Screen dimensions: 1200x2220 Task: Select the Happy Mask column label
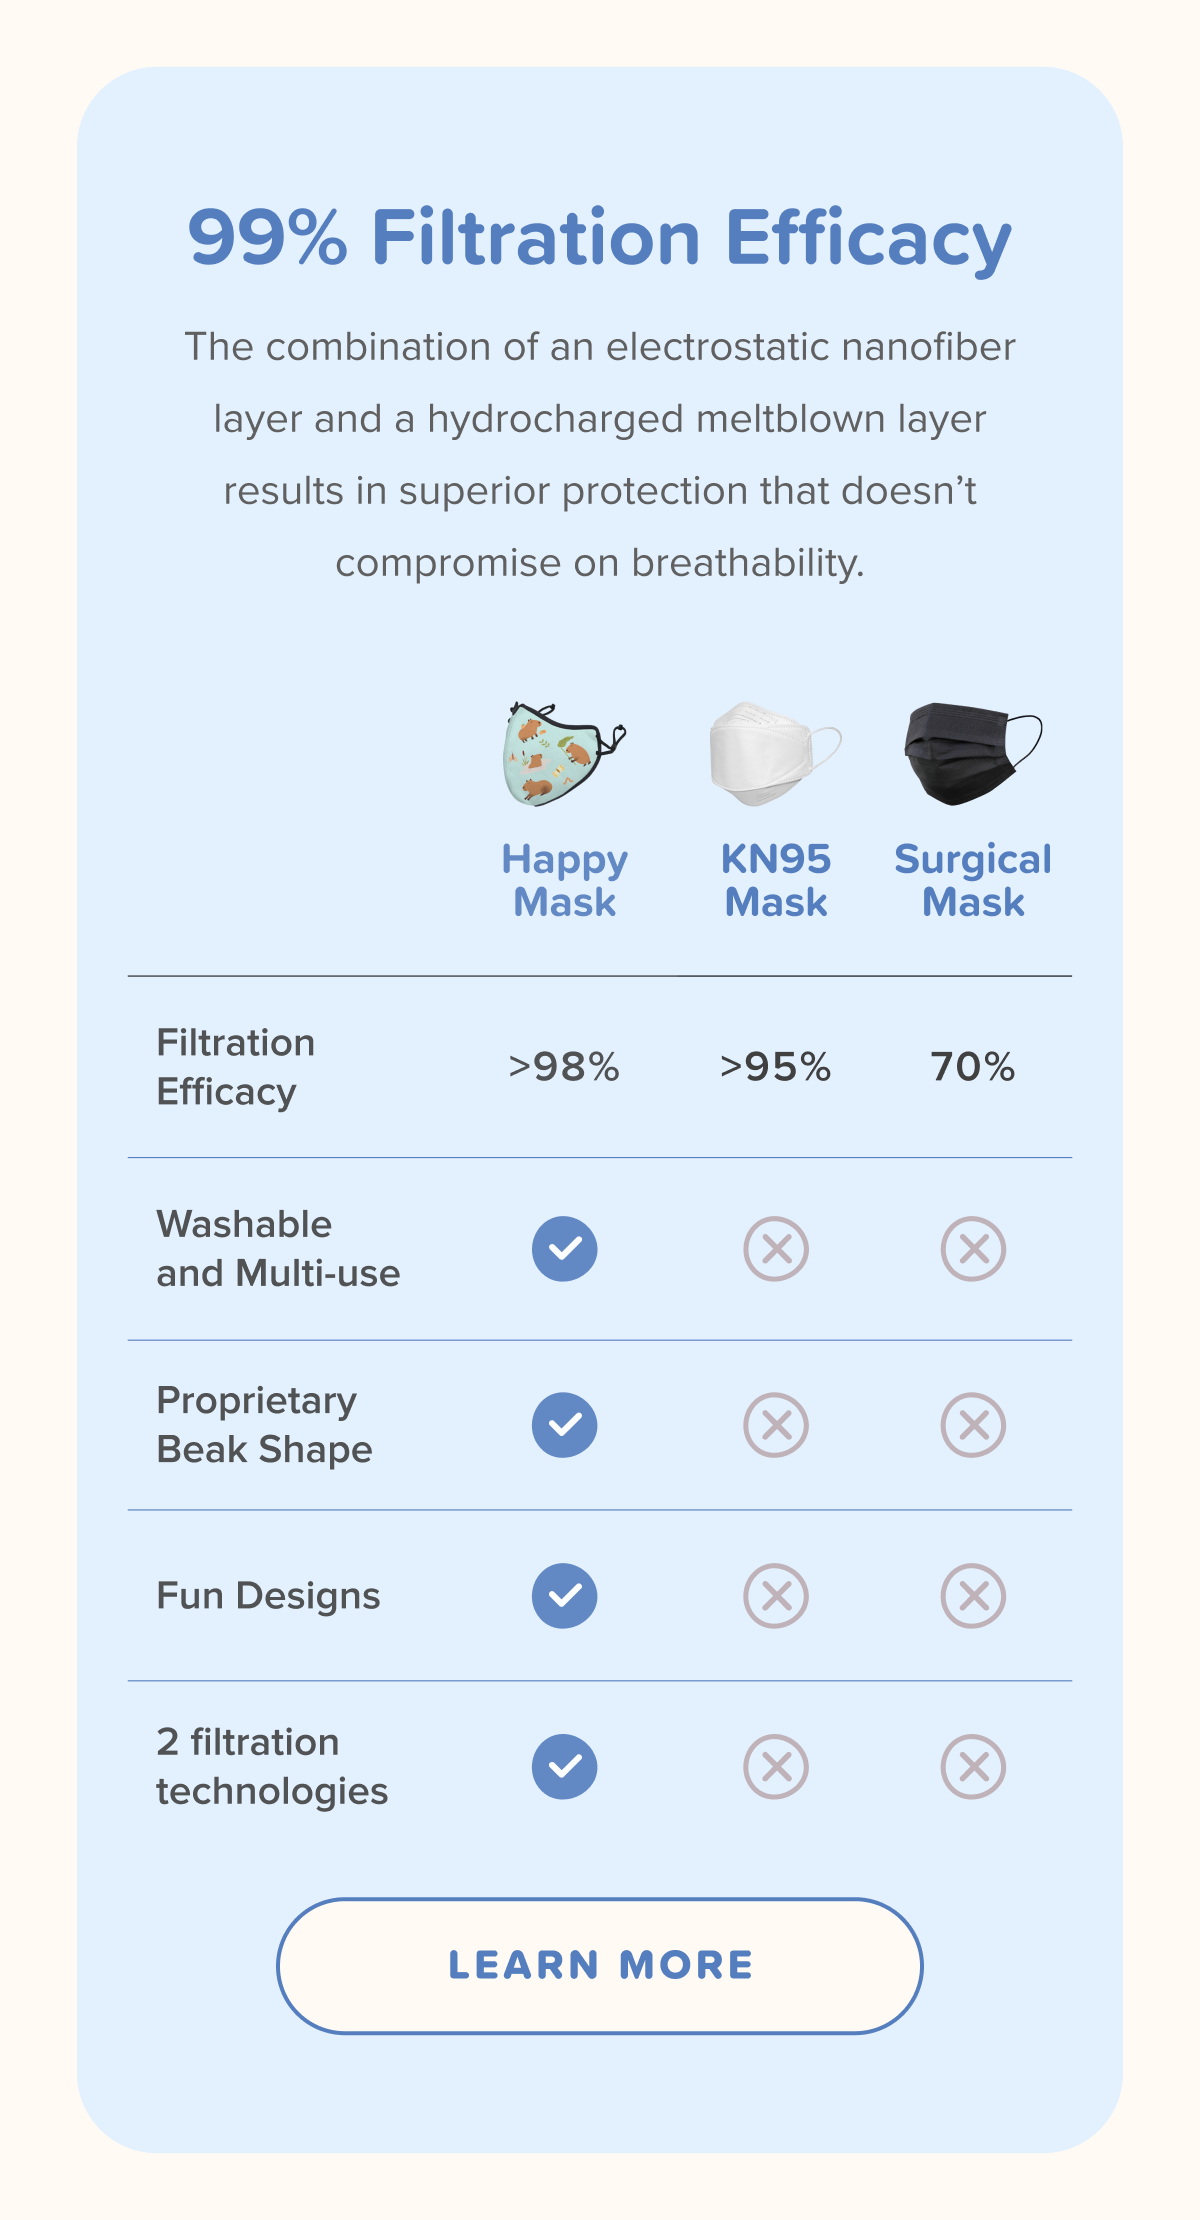[x=565, y=881]
